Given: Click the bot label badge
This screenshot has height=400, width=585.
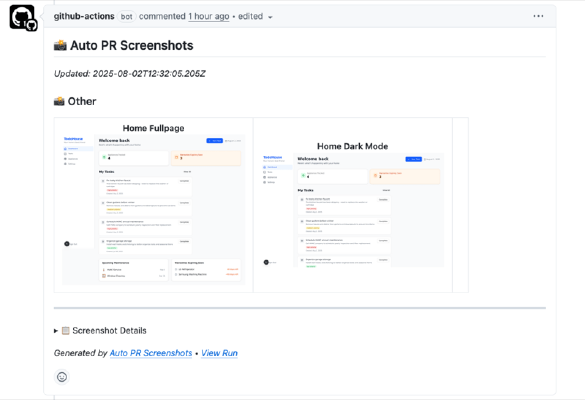Looking at the screenshot, I should pos(126,17).
